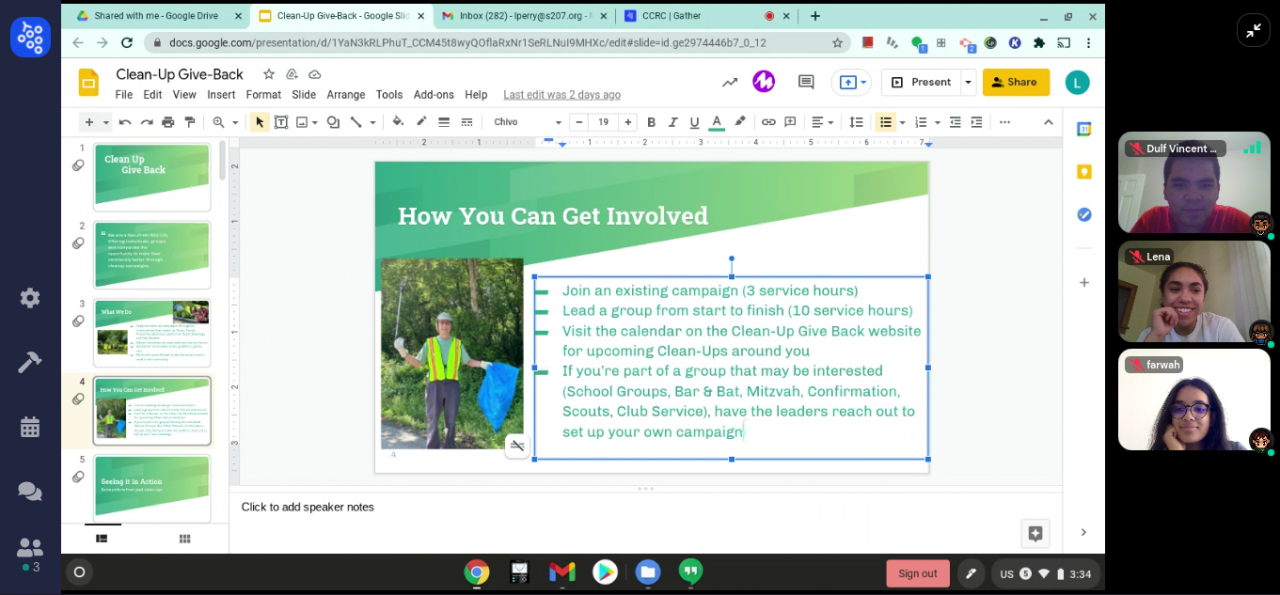Click the Undo arrow in toolbar
The height and width of the screenshot is (595, 1280).
(125, 122)
